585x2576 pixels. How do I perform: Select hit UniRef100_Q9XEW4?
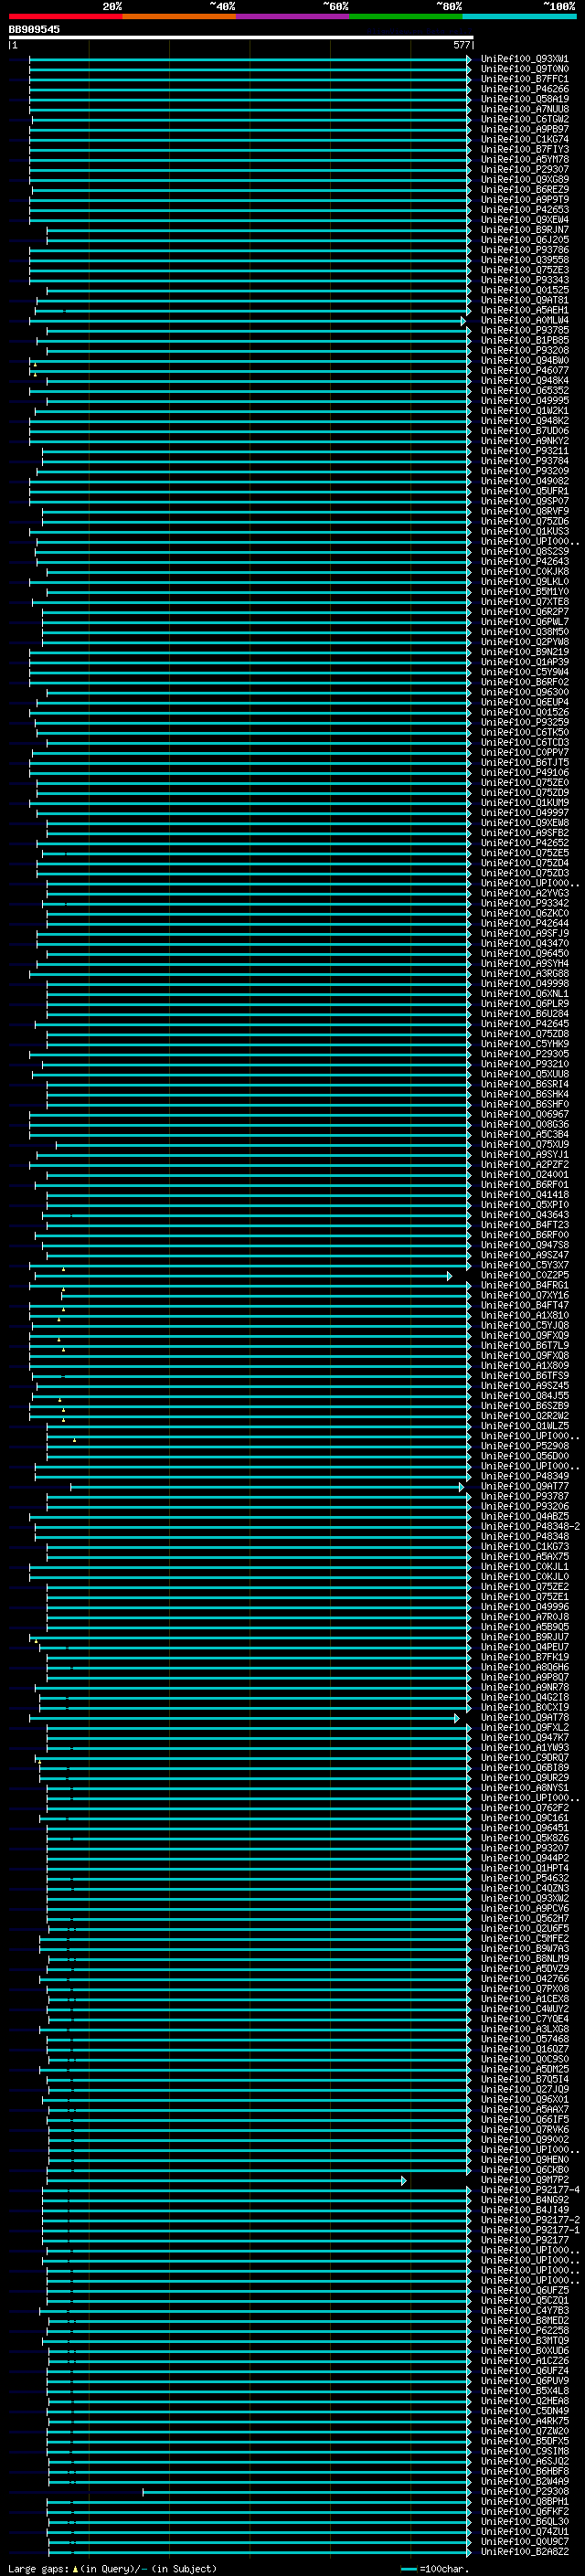pos(525,220)
